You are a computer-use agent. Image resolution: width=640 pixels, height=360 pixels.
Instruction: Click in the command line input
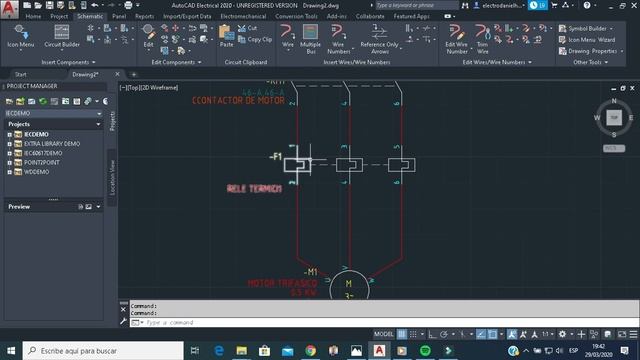pyautogui.click(x=384, y=322)
